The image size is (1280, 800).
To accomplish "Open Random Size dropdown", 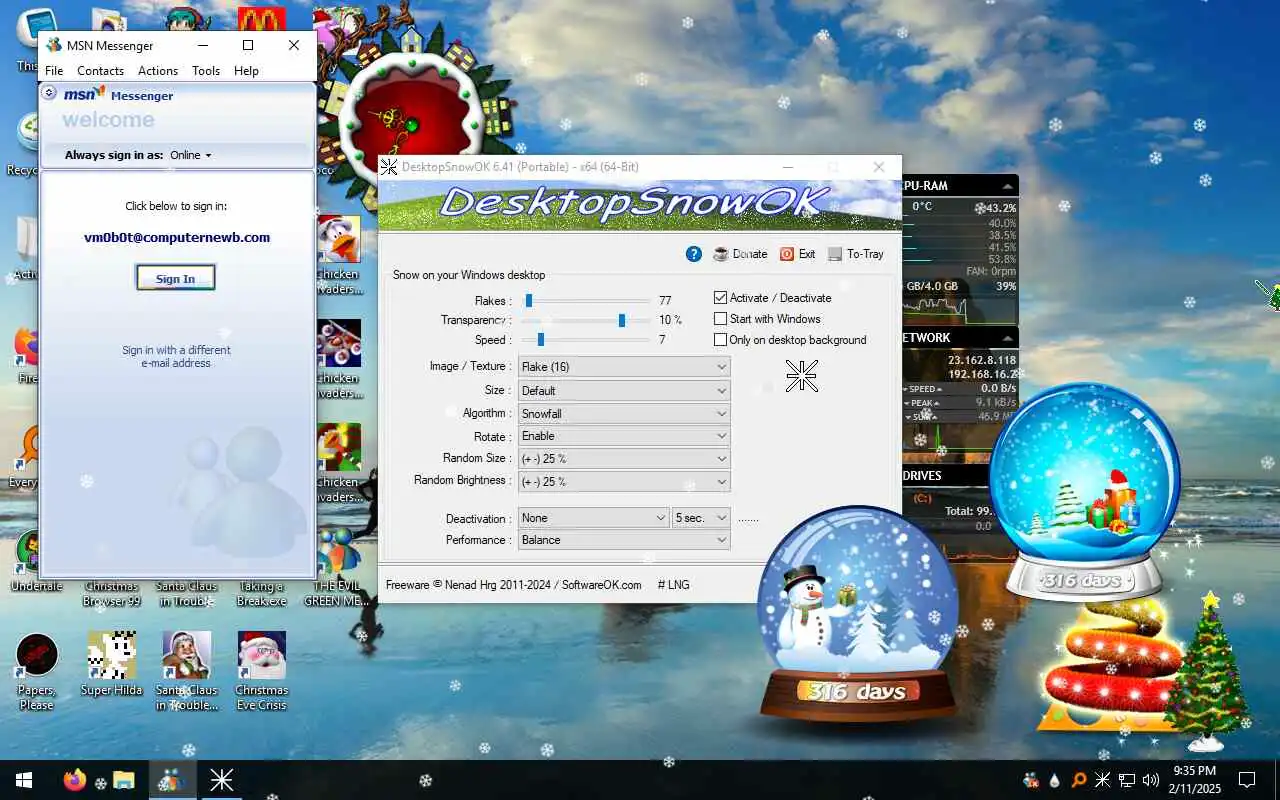I will [x=624, y=459].
